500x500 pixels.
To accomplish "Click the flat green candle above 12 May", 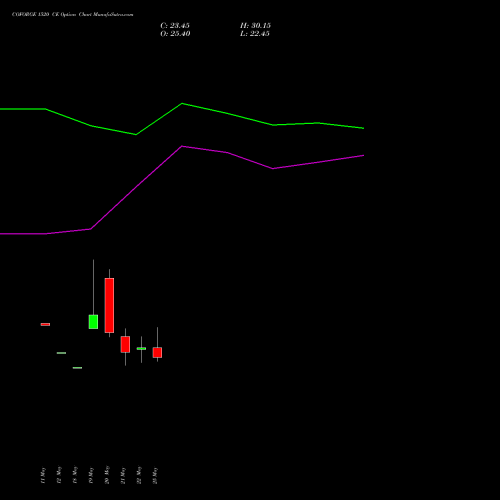I will [x=61, y=353].
